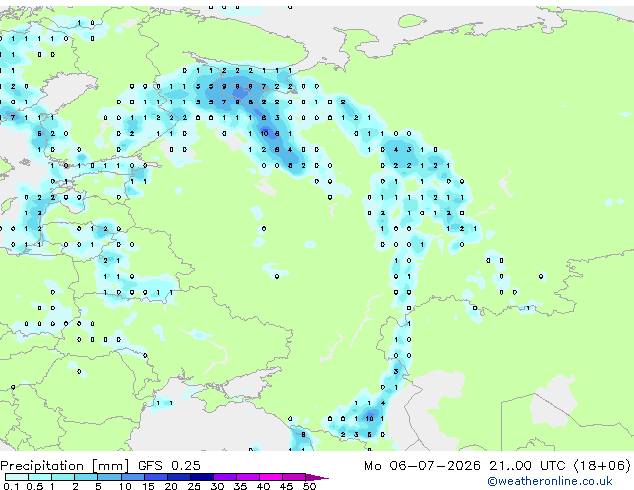Click the "25" legend scale label
Viewport: 634px width, 490px height.
coord(194,486)
